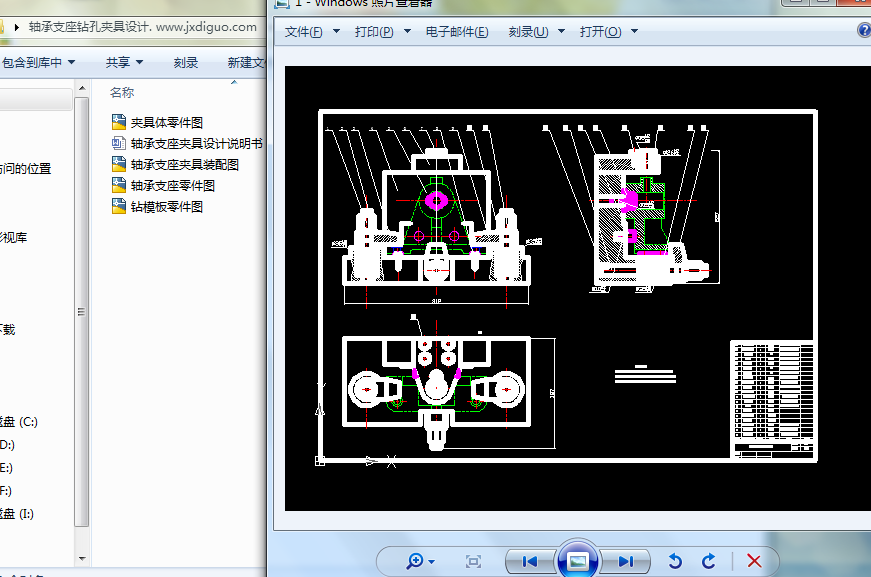Expand zoom magnifier dropdown arrow
The width and height of the screenshot is (871, 577).
(432, 562)
